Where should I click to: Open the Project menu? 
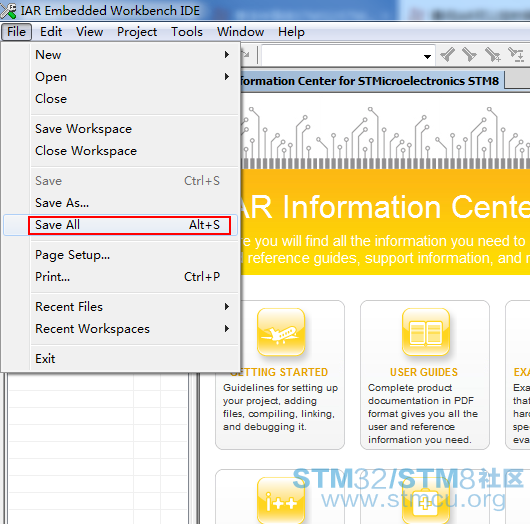coord(137,32)
